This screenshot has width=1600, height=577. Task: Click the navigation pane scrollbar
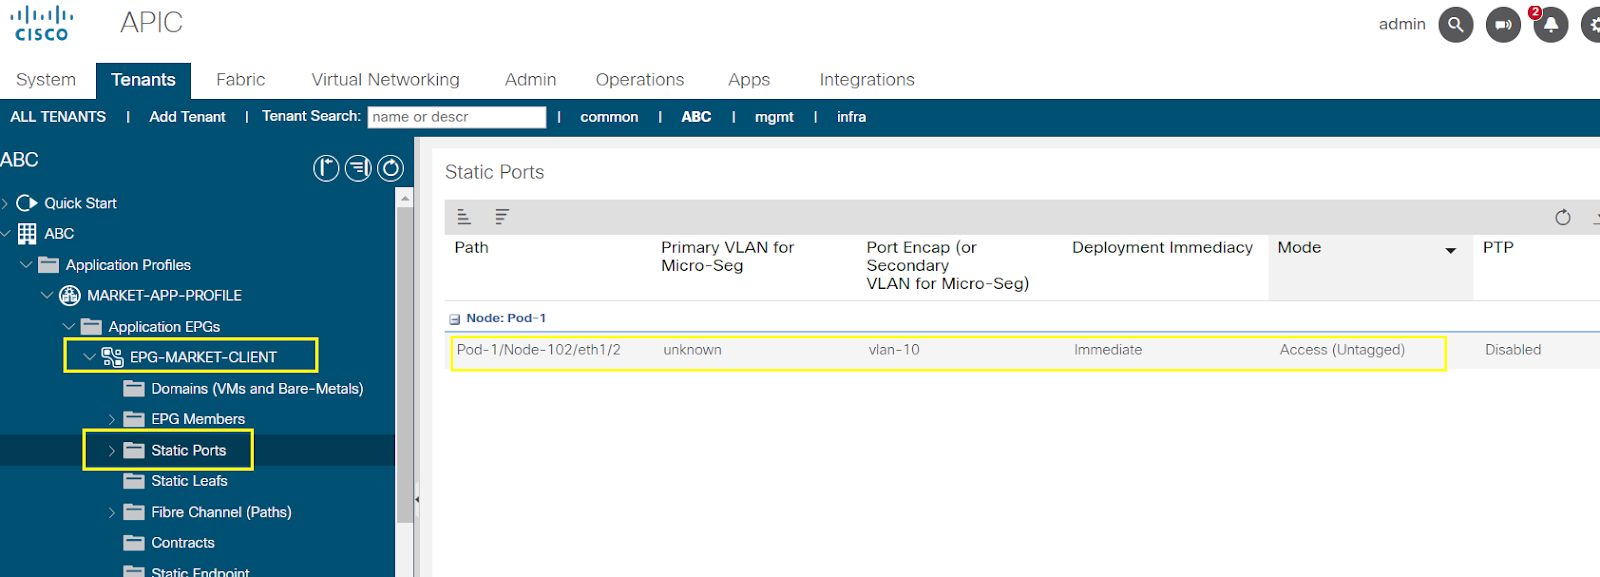(x=405, y=365)
